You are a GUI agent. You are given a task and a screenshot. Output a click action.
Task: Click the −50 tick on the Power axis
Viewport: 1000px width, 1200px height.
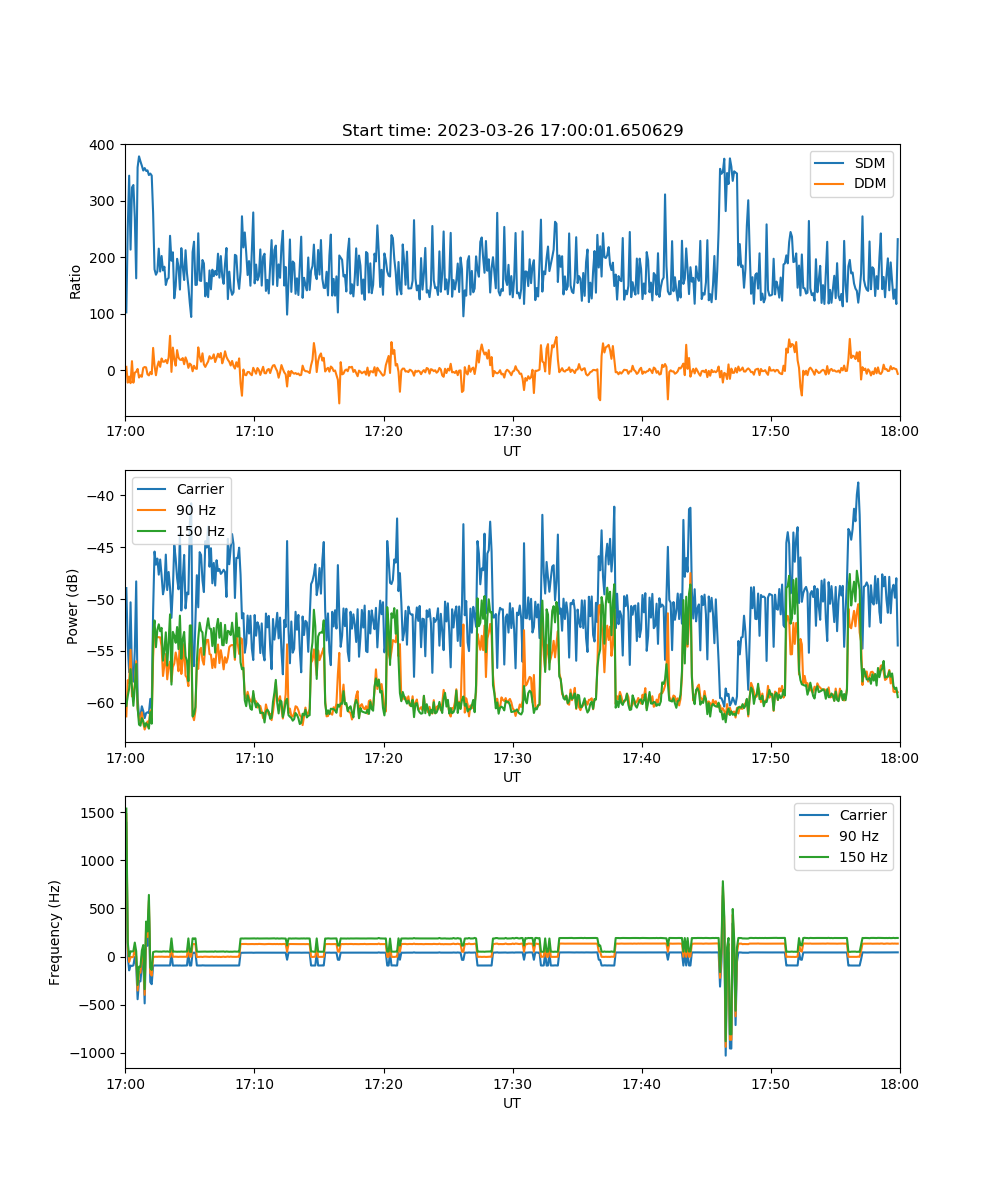point(102,600)
